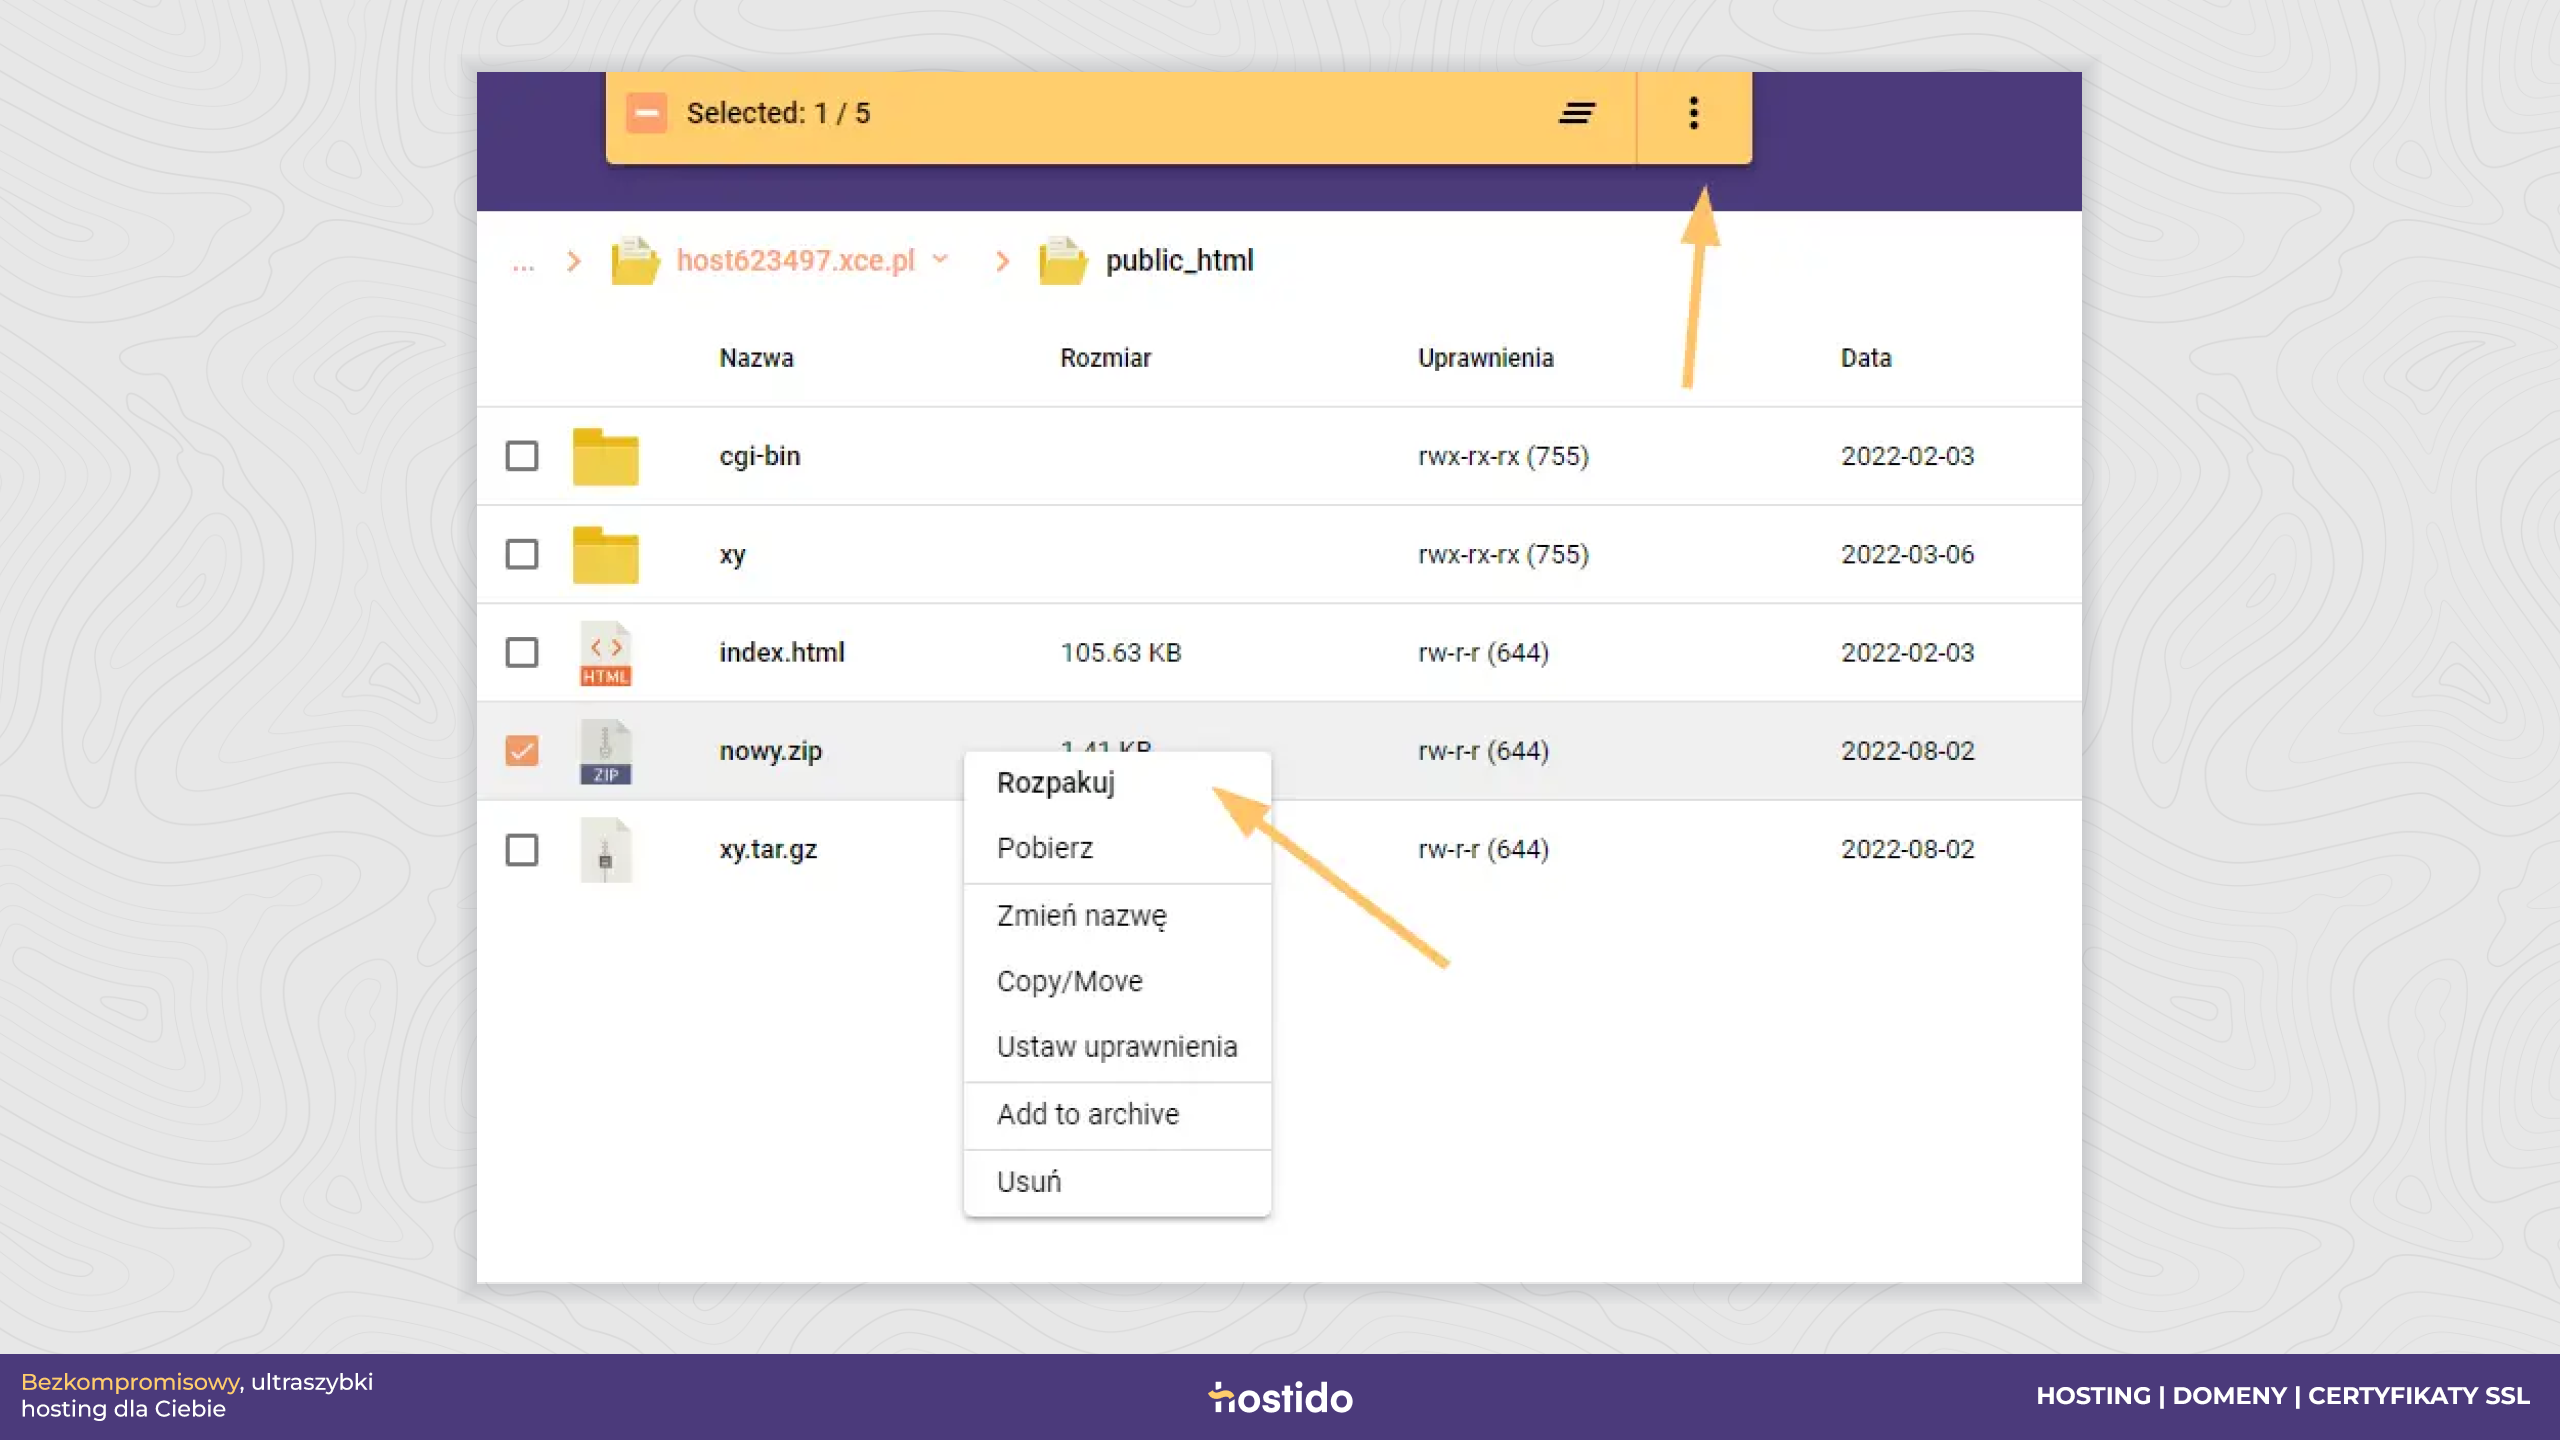
Task: Check the cgi-bin row checkbox
Action: coord(521,456)
